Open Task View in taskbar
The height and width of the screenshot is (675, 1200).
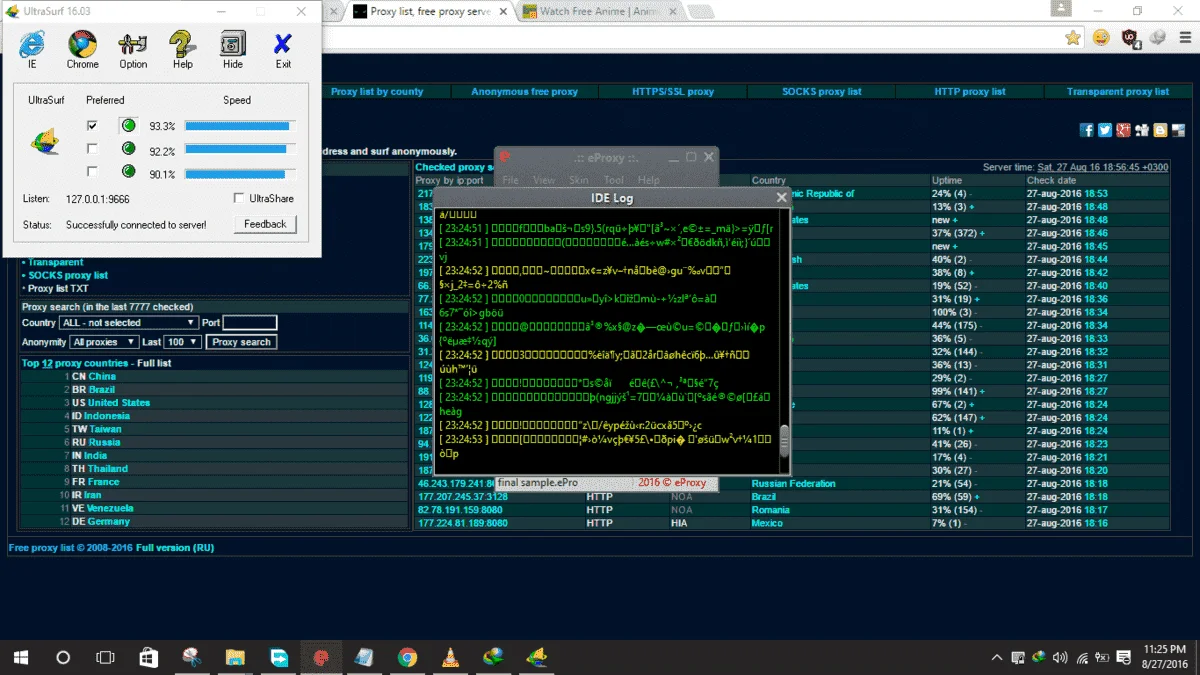pyautogui.click(x=105, y=657)
